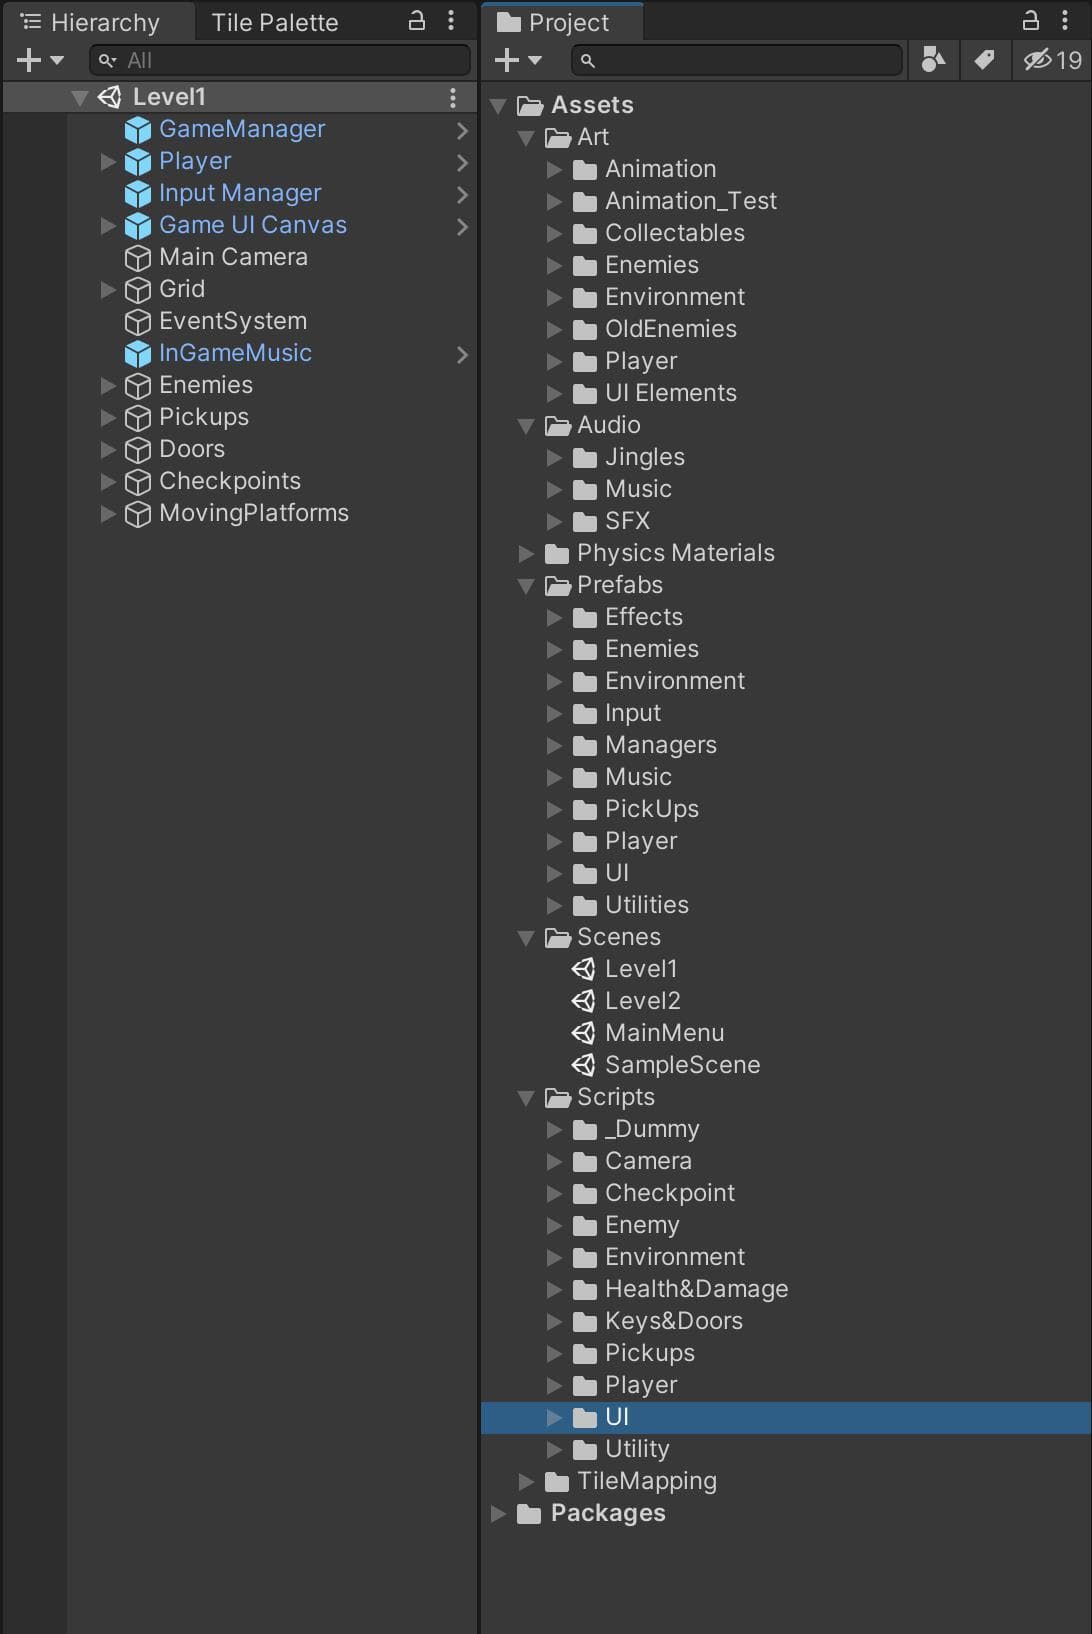Click the Animation folder icon
The height and width of the screenshot is (1634, 1092).
585,170
